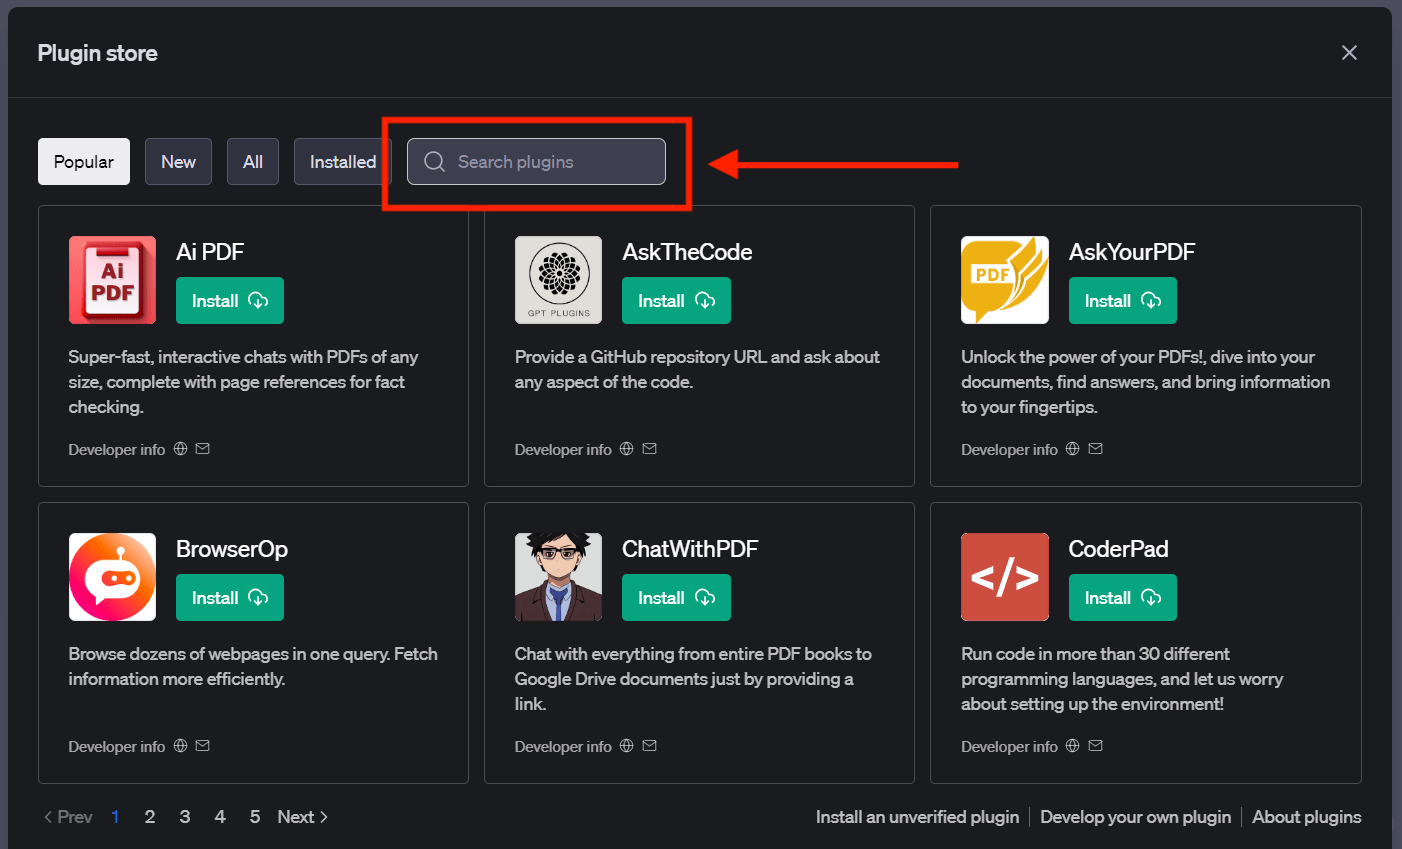Go to Next page
Viewport: 1402px width, 849px height.
click(x=303, y=817)
